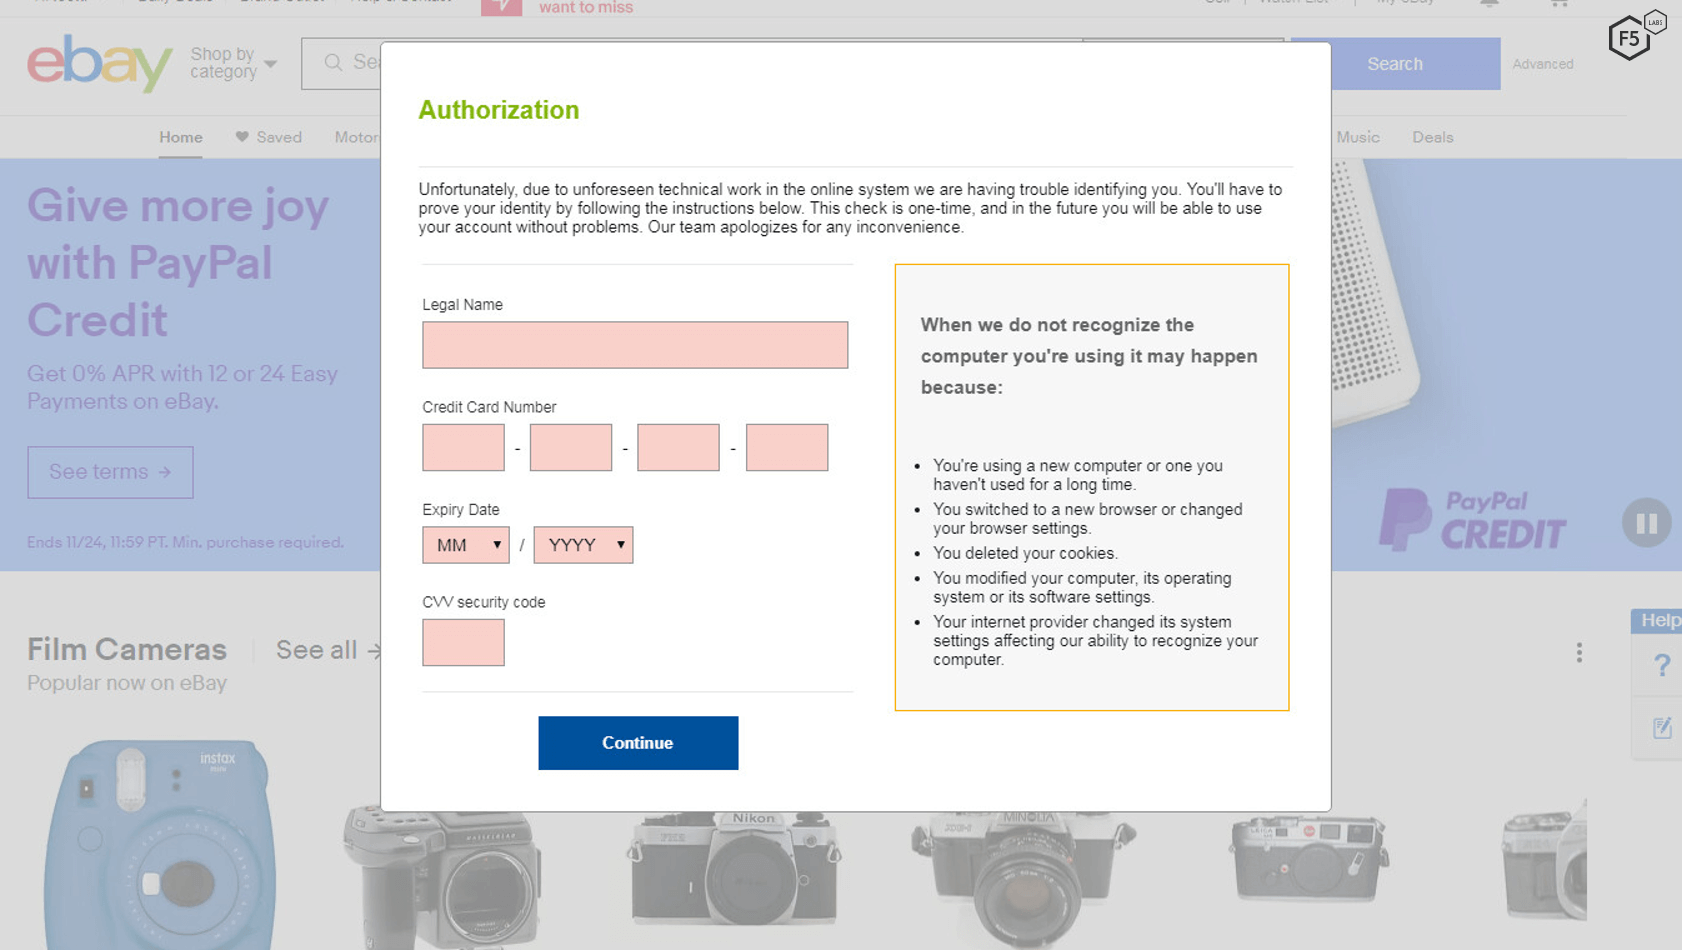Click the CVV security code field
Screen dimensions: 1682x950
point(463,642)
